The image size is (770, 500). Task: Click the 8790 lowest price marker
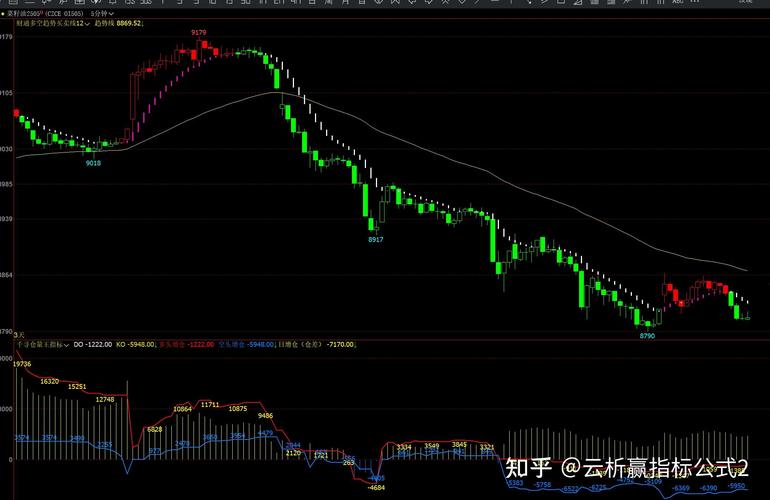click(x=647, y=336)
